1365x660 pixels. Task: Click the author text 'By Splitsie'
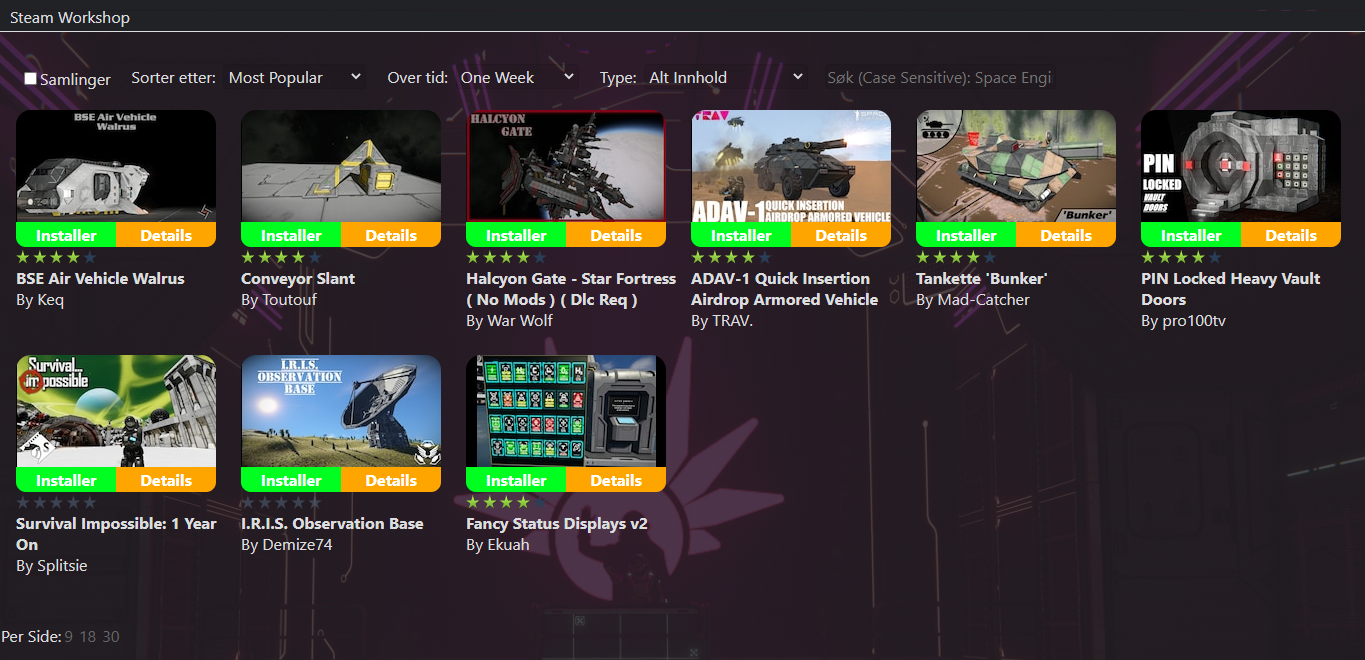click(52, 566)
